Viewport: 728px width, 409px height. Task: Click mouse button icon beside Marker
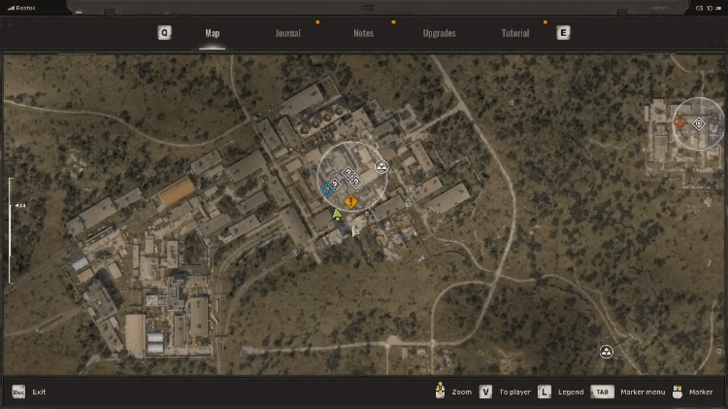tap(677, 392)
